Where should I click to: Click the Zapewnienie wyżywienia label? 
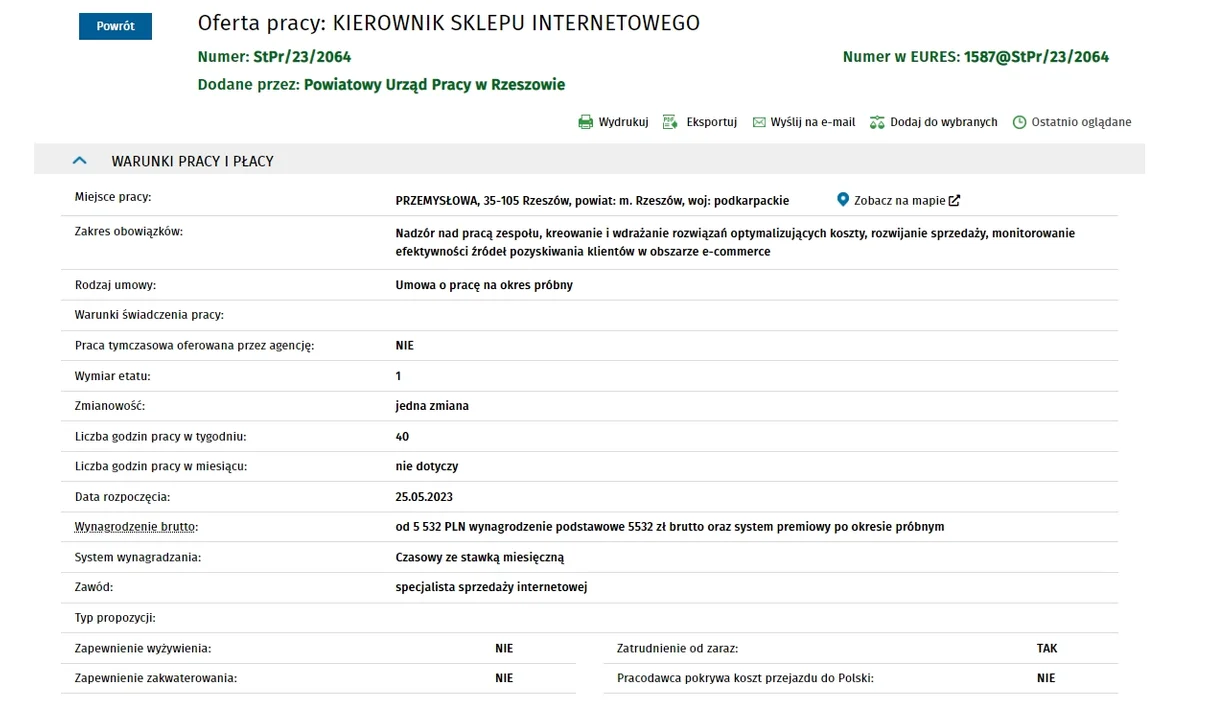pyautogui.click(x=143, y=648)
